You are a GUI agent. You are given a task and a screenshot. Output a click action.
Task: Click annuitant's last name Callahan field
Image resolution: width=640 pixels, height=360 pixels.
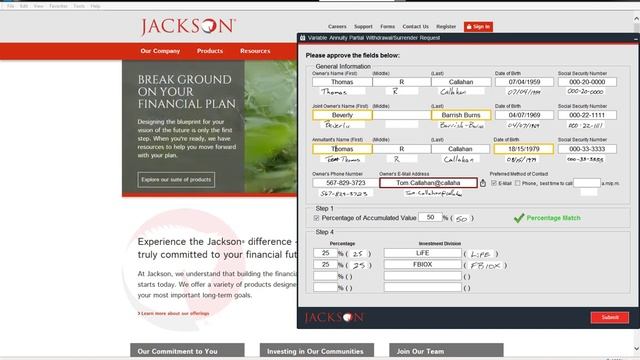(460, 149)
